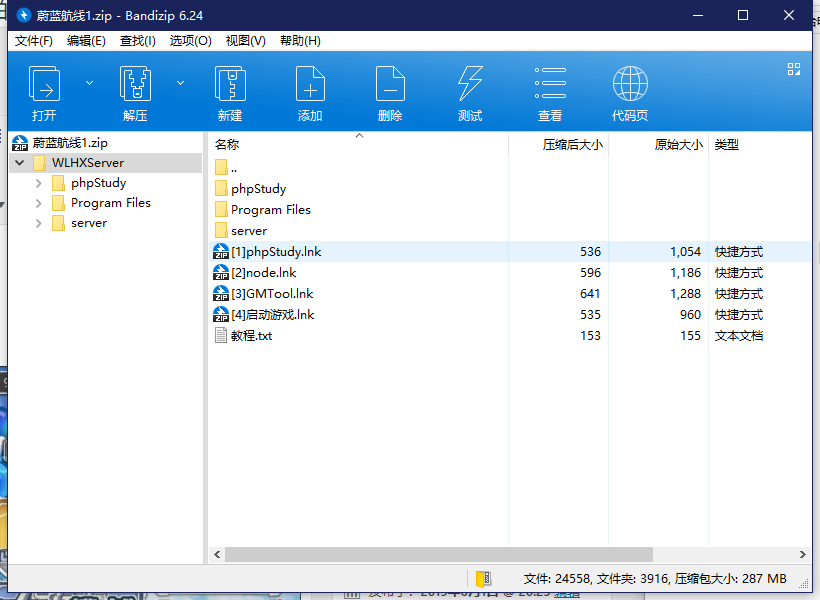Sort by the 原始大小 column header
820x600 pixels.
679,145
